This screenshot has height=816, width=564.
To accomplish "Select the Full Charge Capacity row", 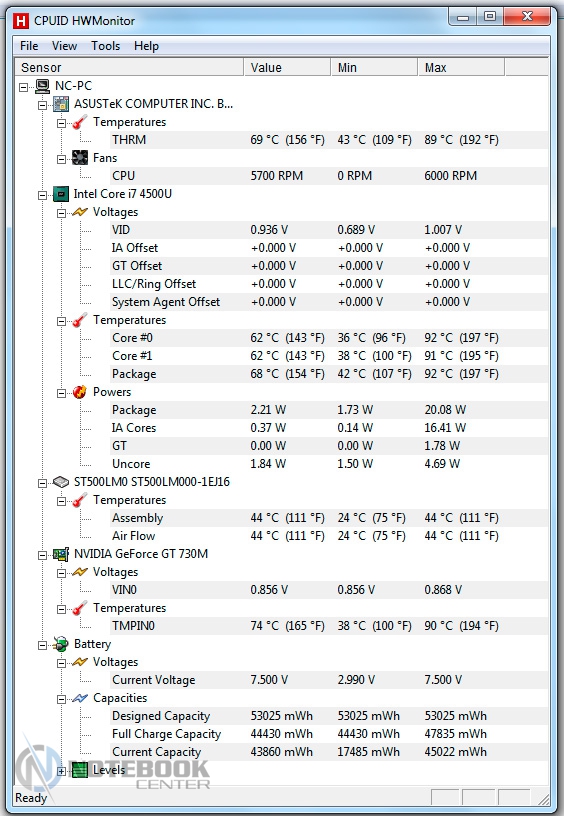I will [x=329, y=734].
